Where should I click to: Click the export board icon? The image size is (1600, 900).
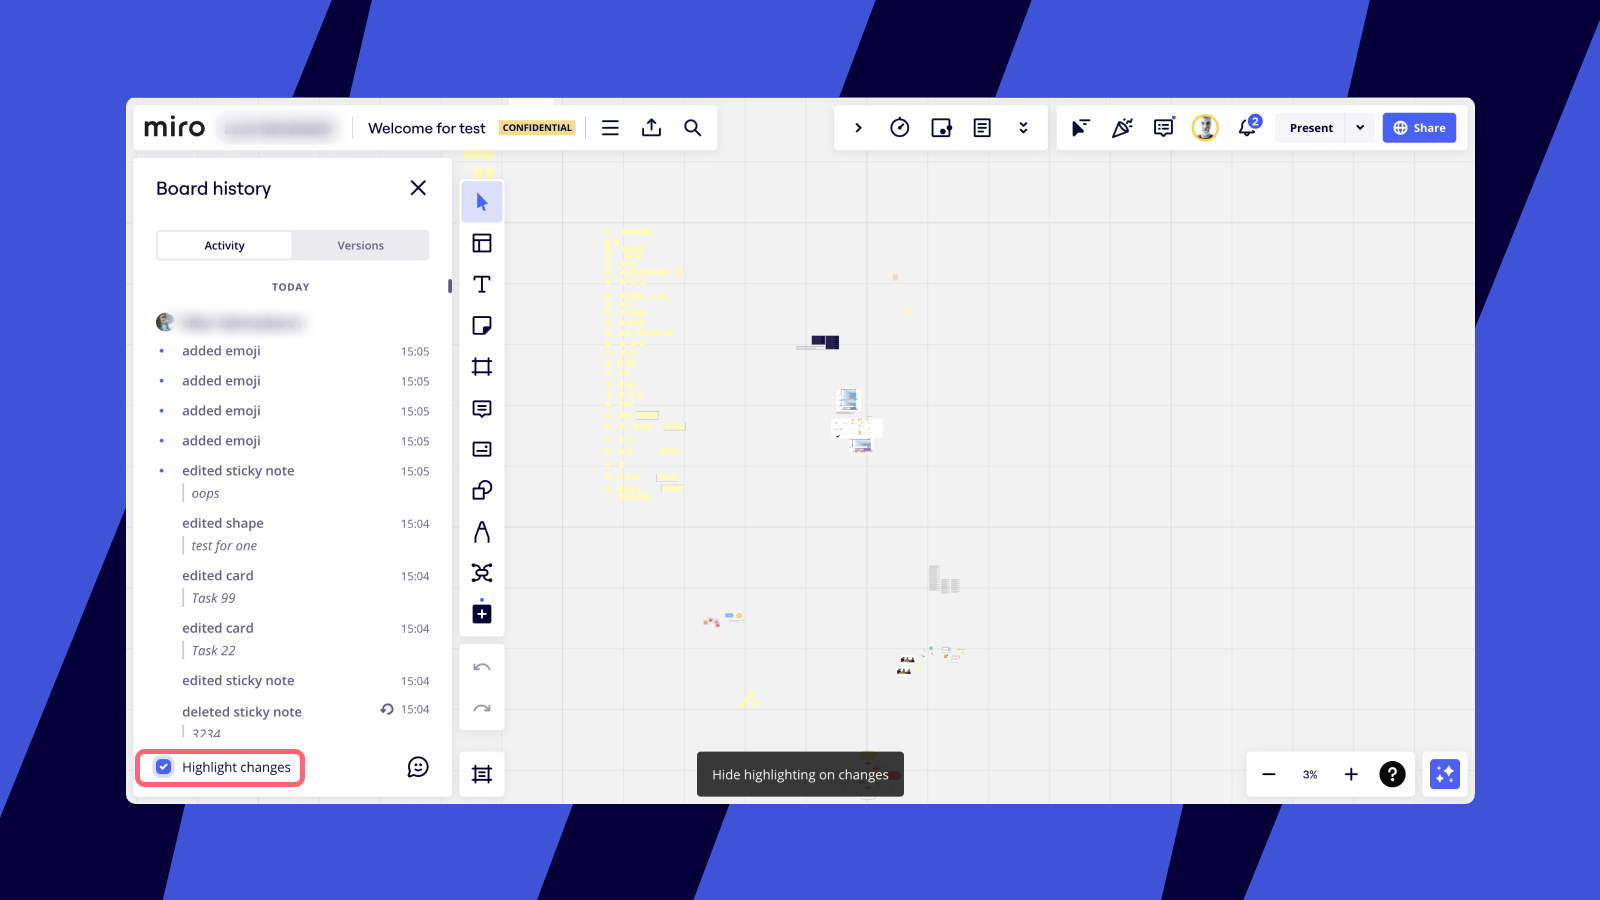coord(651,128)
